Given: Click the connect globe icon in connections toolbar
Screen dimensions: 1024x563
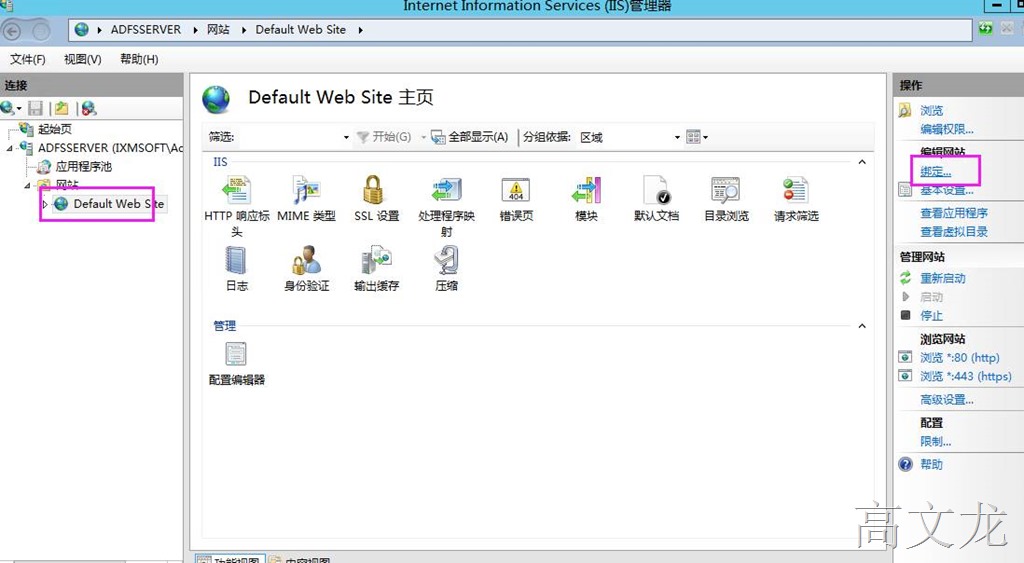Looking at the screenshot, I should (x=8, y=108).
